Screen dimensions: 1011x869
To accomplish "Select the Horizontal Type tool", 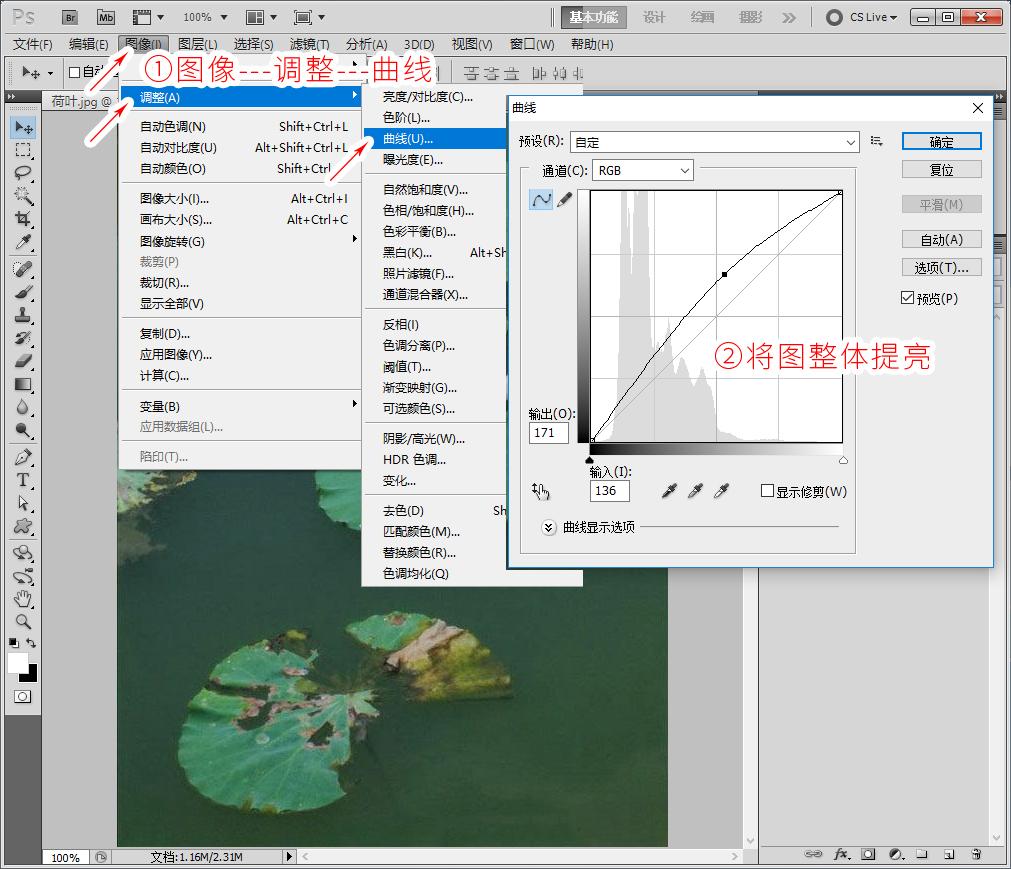I will tap(23, 480).
